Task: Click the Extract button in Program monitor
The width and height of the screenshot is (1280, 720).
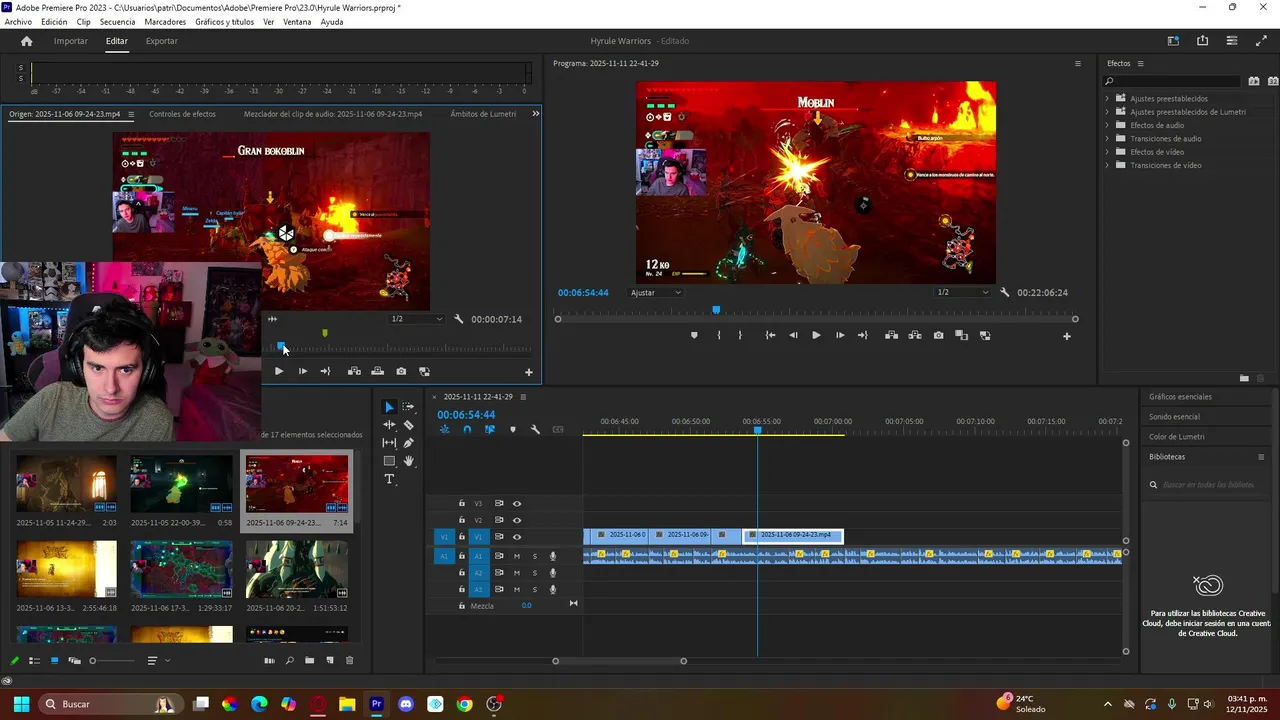Action: 914,336
